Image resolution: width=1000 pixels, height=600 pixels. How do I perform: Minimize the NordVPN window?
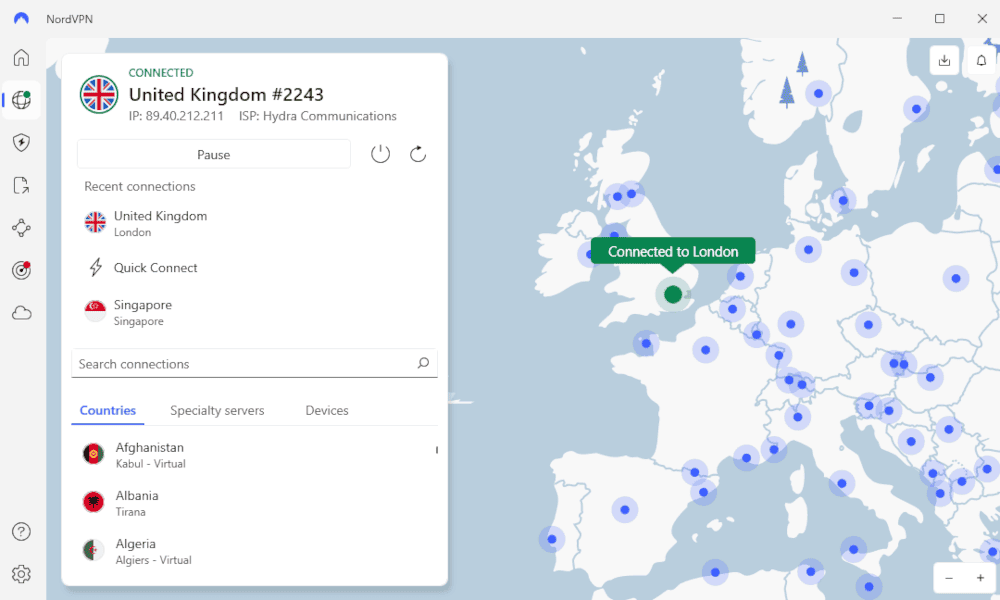click(897, 18)
